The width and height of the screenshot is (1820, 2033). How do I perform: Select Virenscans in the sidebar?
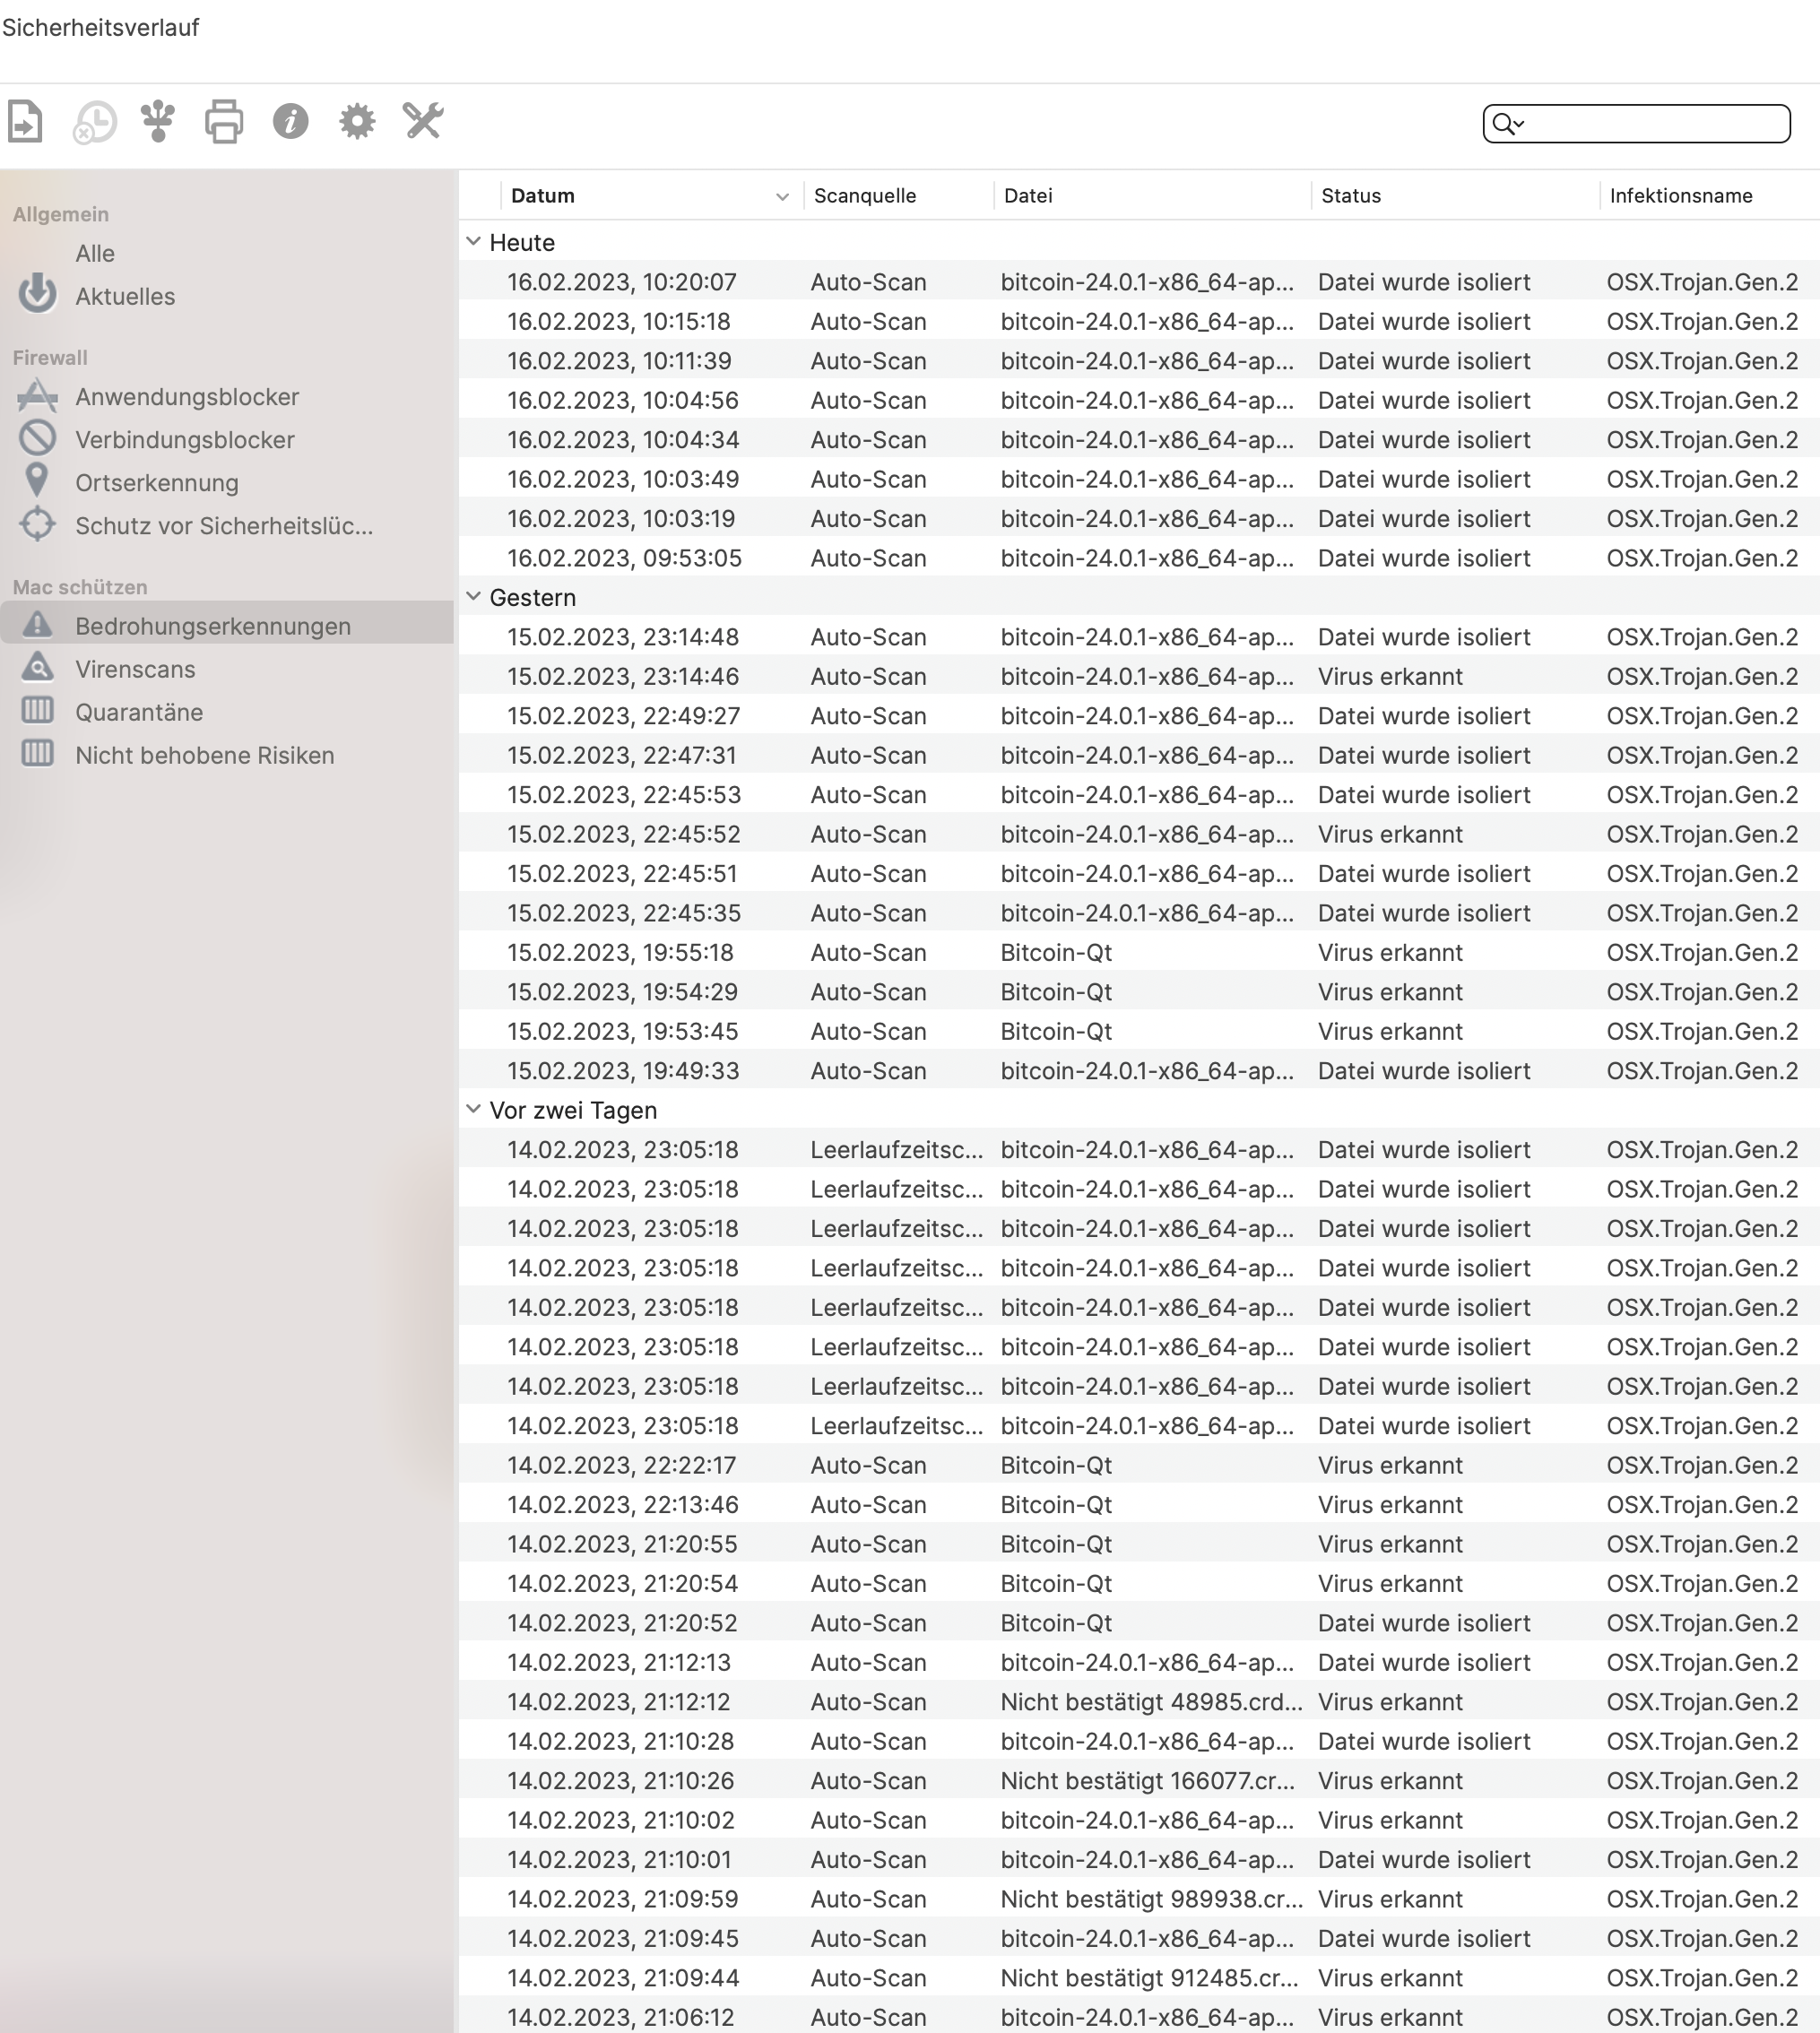click(x=135, y=669)
